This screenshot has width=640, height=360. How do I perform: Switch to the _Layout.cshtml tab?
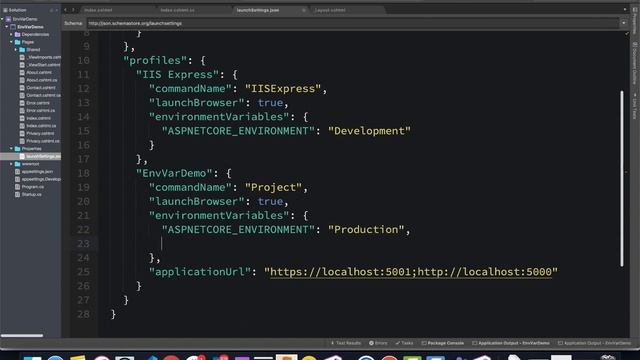pos(330,10)
